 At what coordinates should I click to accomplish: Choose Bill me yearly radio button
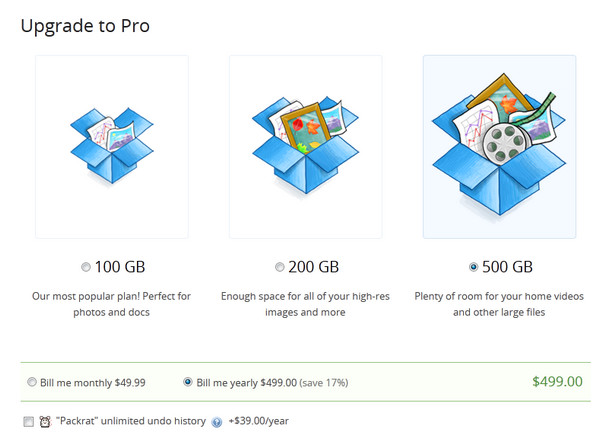(188, 382)
